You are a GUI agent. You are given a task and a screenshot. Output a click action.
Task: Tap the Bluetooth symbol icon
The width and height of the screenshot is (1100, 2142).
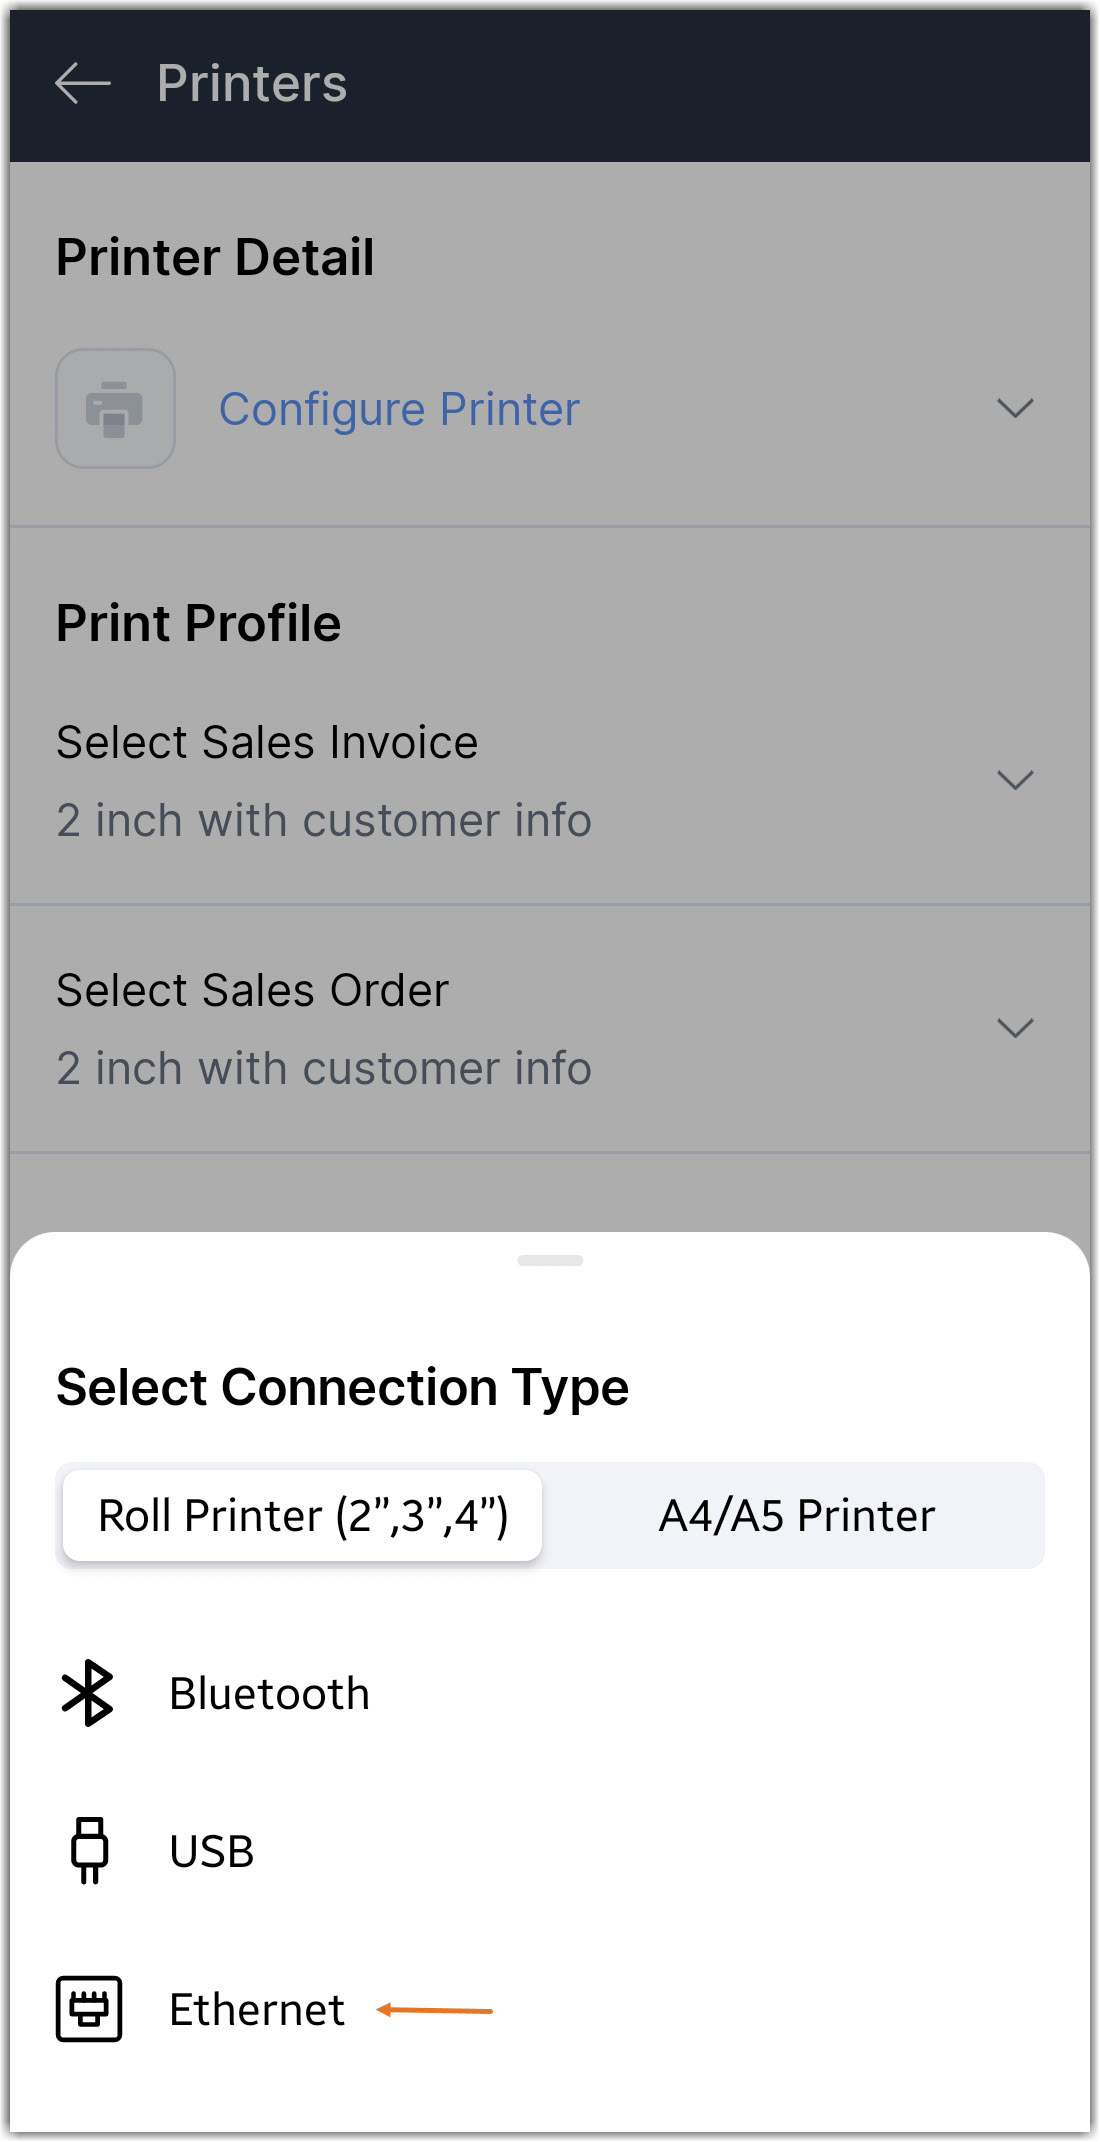coord(88,1693)
